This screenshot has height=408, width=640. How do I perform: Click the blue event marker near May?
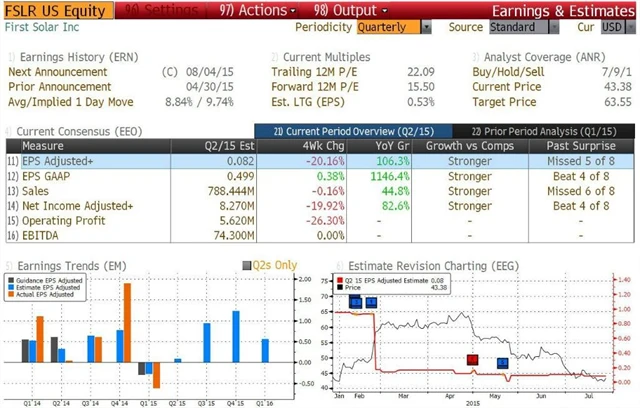pyautogui.click(x=502, y=364)
